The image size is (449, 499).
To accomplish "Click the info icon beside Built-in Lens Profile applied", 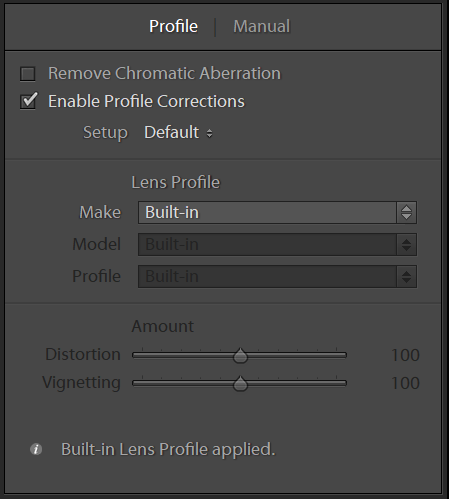I will click(x=36, y=449).
